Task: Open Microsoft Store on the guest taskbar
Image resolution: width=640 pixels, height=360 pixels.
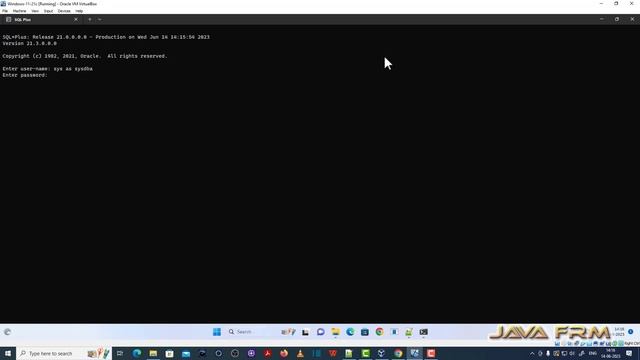Action: tap(365, 332)
